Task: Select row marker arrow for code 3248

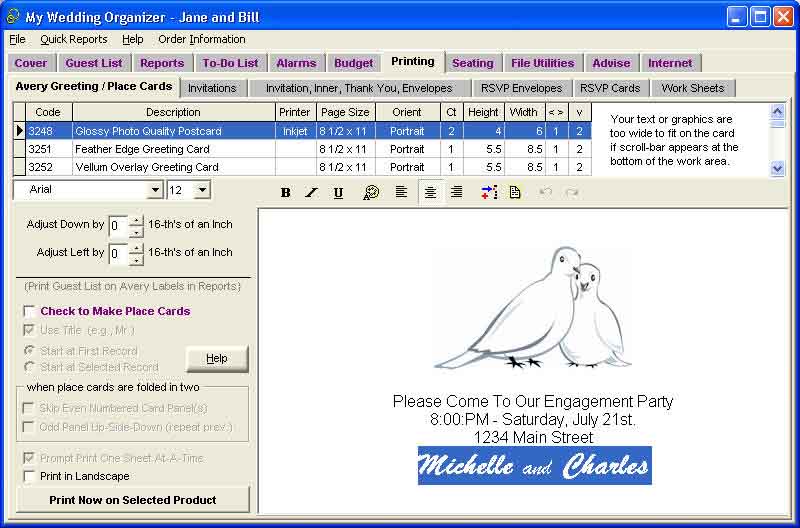Action: [19, 131]
